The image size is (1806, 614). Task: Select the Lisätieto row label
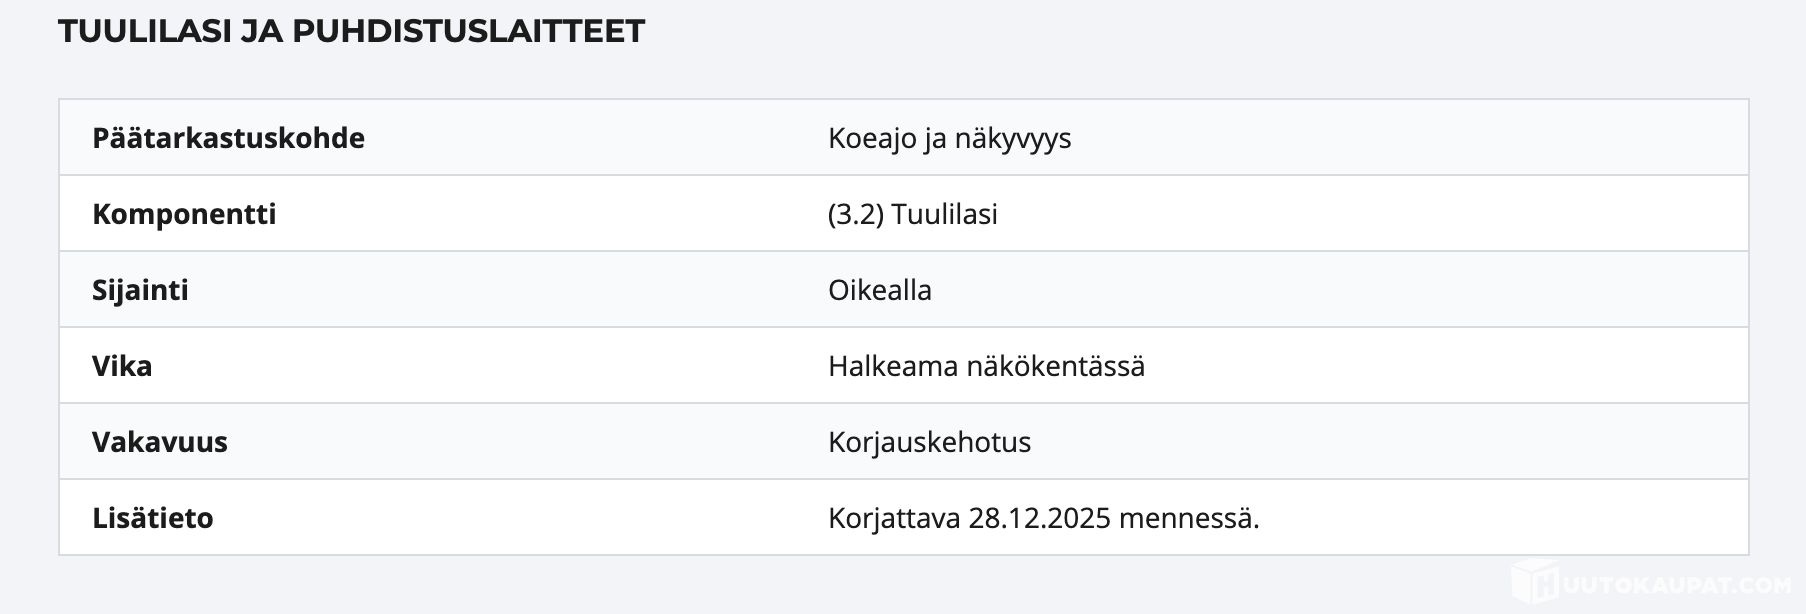pyautogui.click(x=153, y=518)
